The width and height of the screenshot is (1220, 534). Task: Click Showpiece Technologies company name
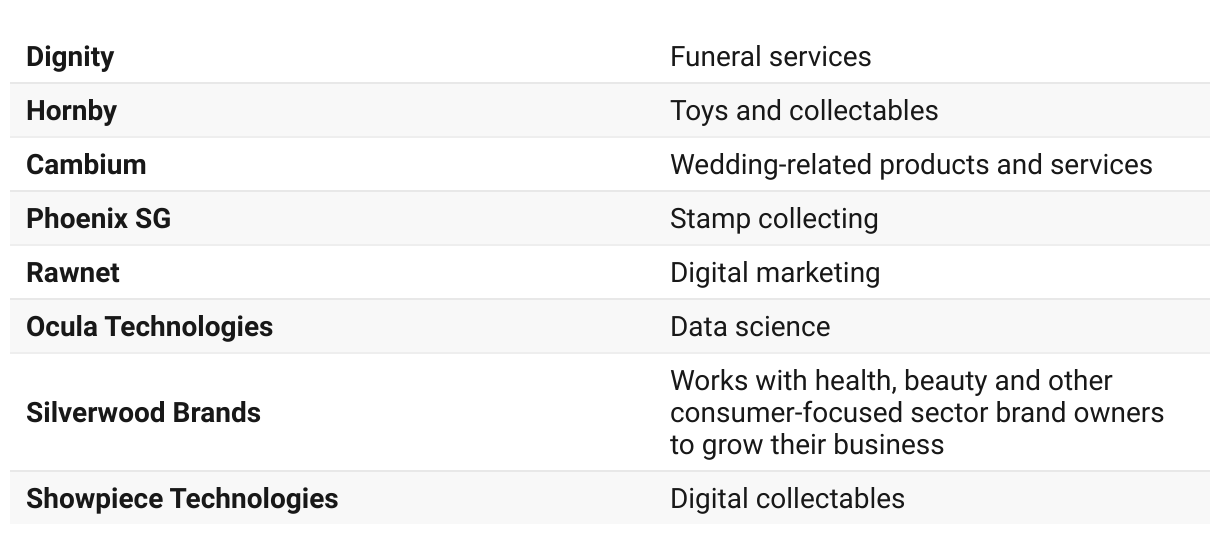point(182,498)
